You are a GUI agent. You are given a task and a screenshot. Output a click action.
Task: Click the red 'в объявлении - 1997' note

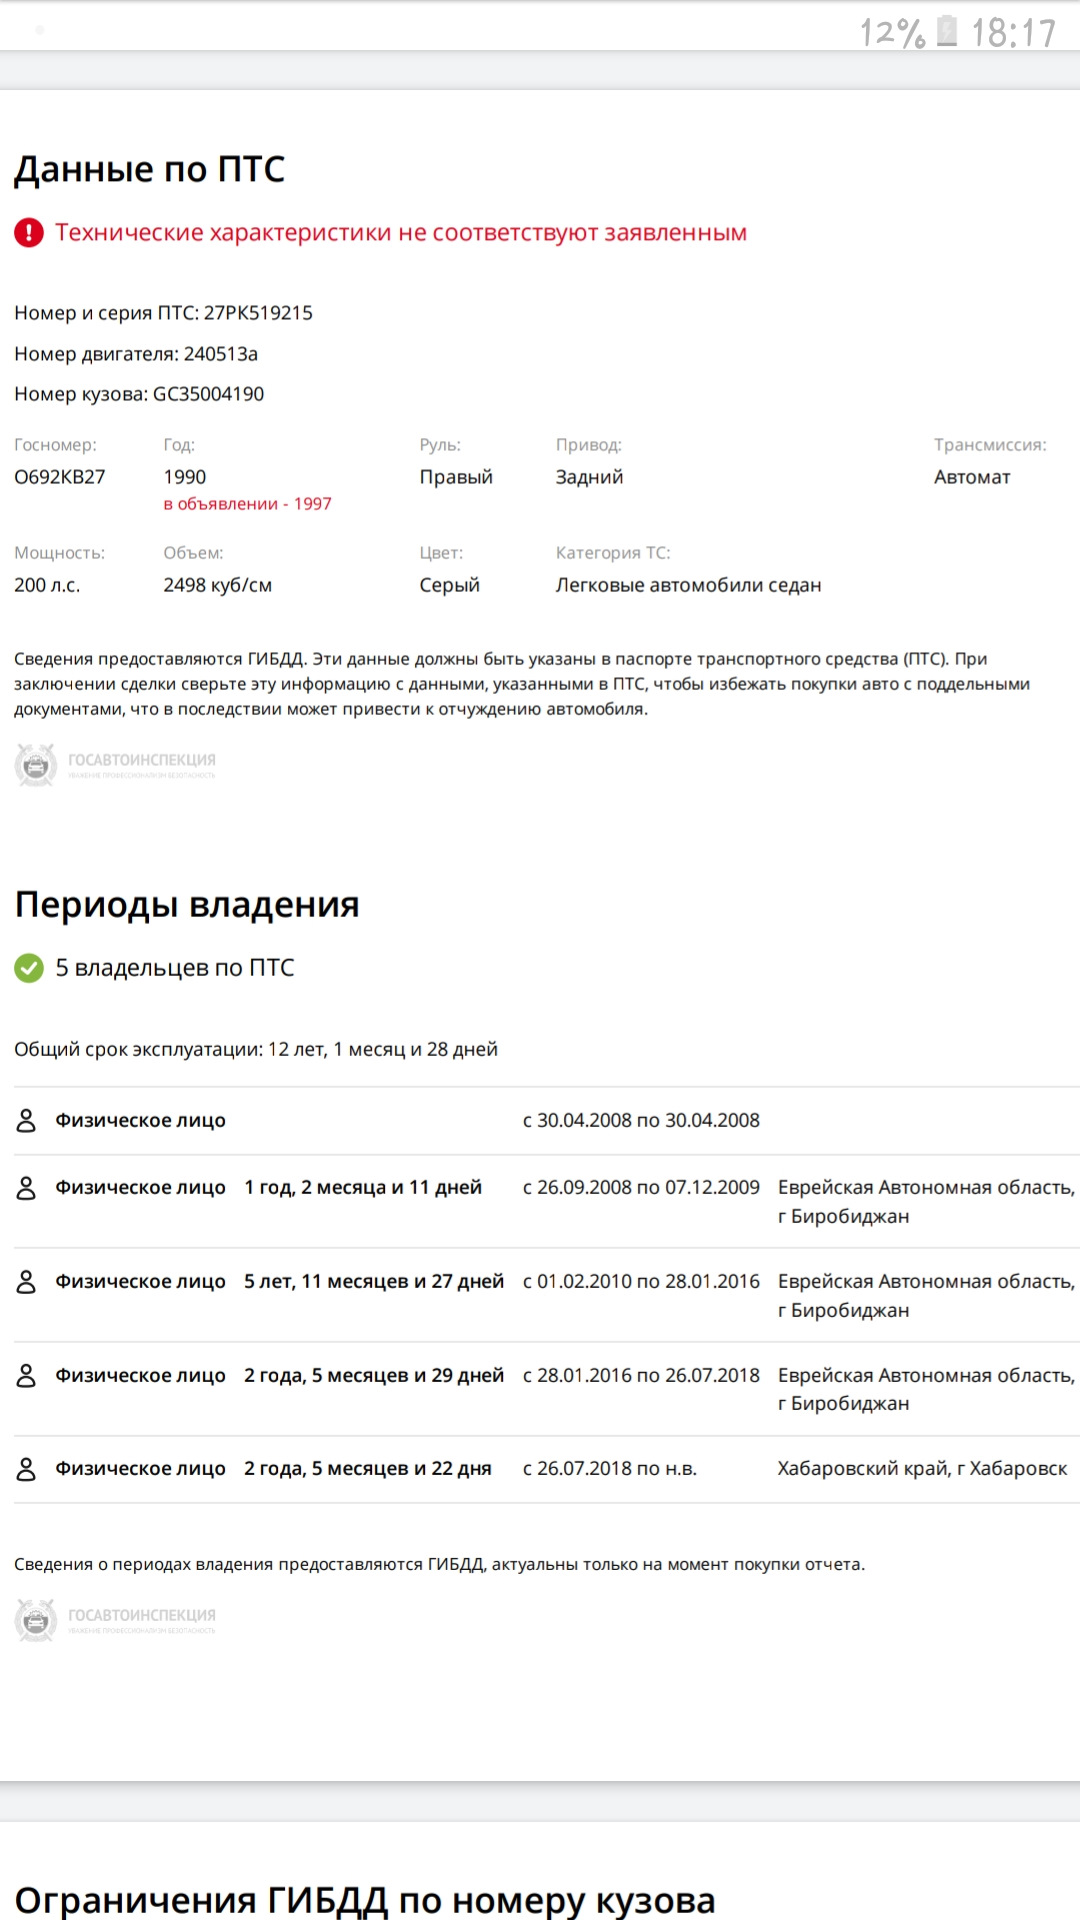(247, 504)
